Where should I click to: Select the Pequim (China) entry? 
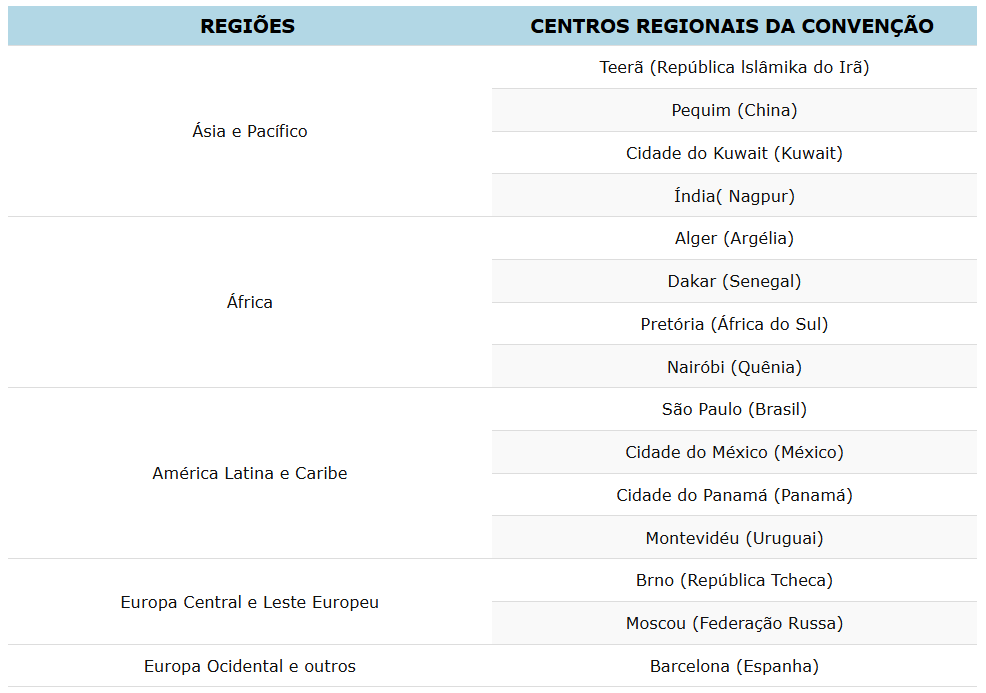(x=734, y=110)
